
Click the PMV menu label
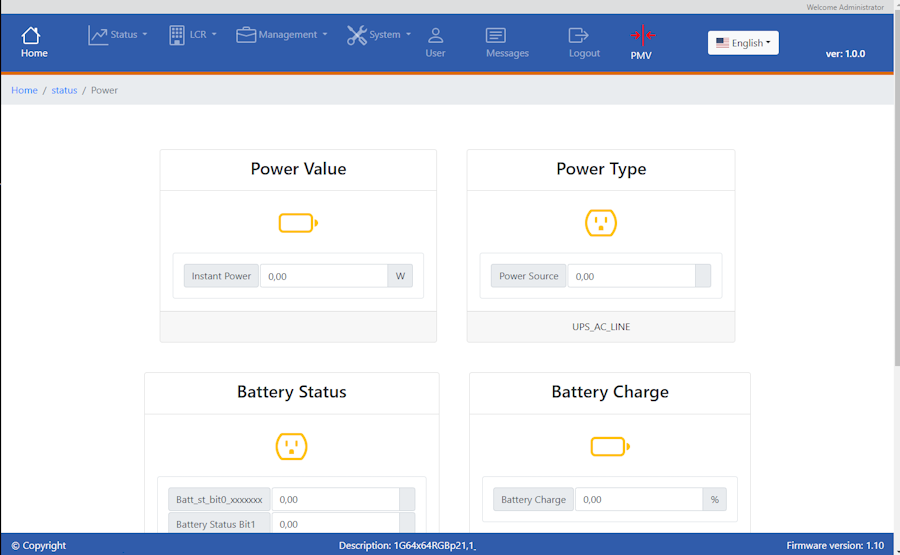click(641, 56)
